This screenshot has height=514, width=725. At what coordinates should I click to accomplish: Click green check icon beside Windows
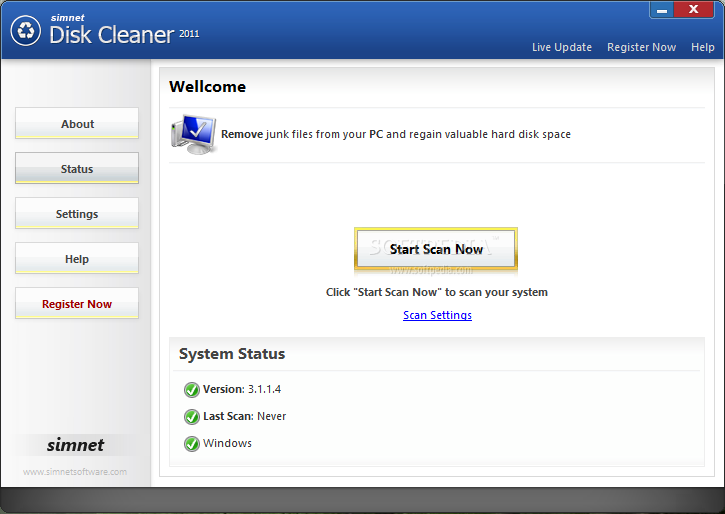[191, 444]
